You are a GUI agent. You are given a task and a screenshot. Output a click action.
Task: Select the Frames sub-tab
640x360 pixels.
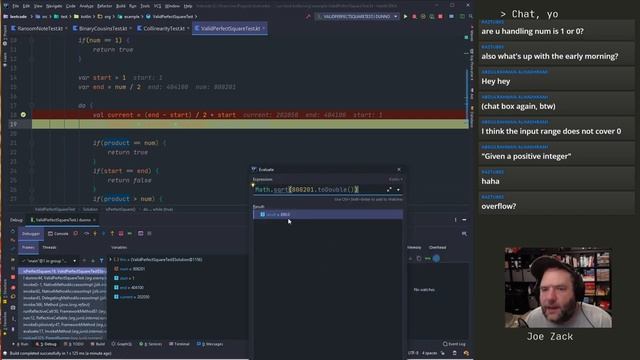tap(28, 247)
